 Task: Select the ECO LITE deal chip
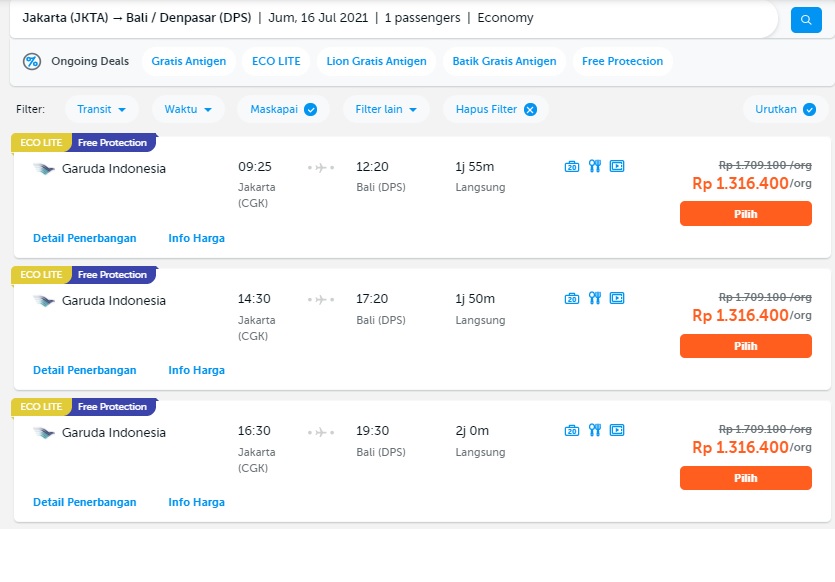point(276,61)
